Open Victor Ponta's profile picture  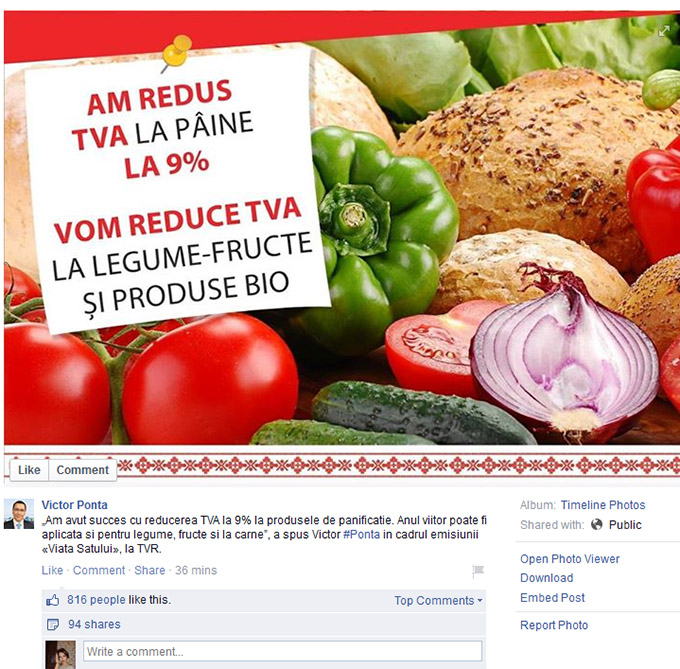[19, 514]
